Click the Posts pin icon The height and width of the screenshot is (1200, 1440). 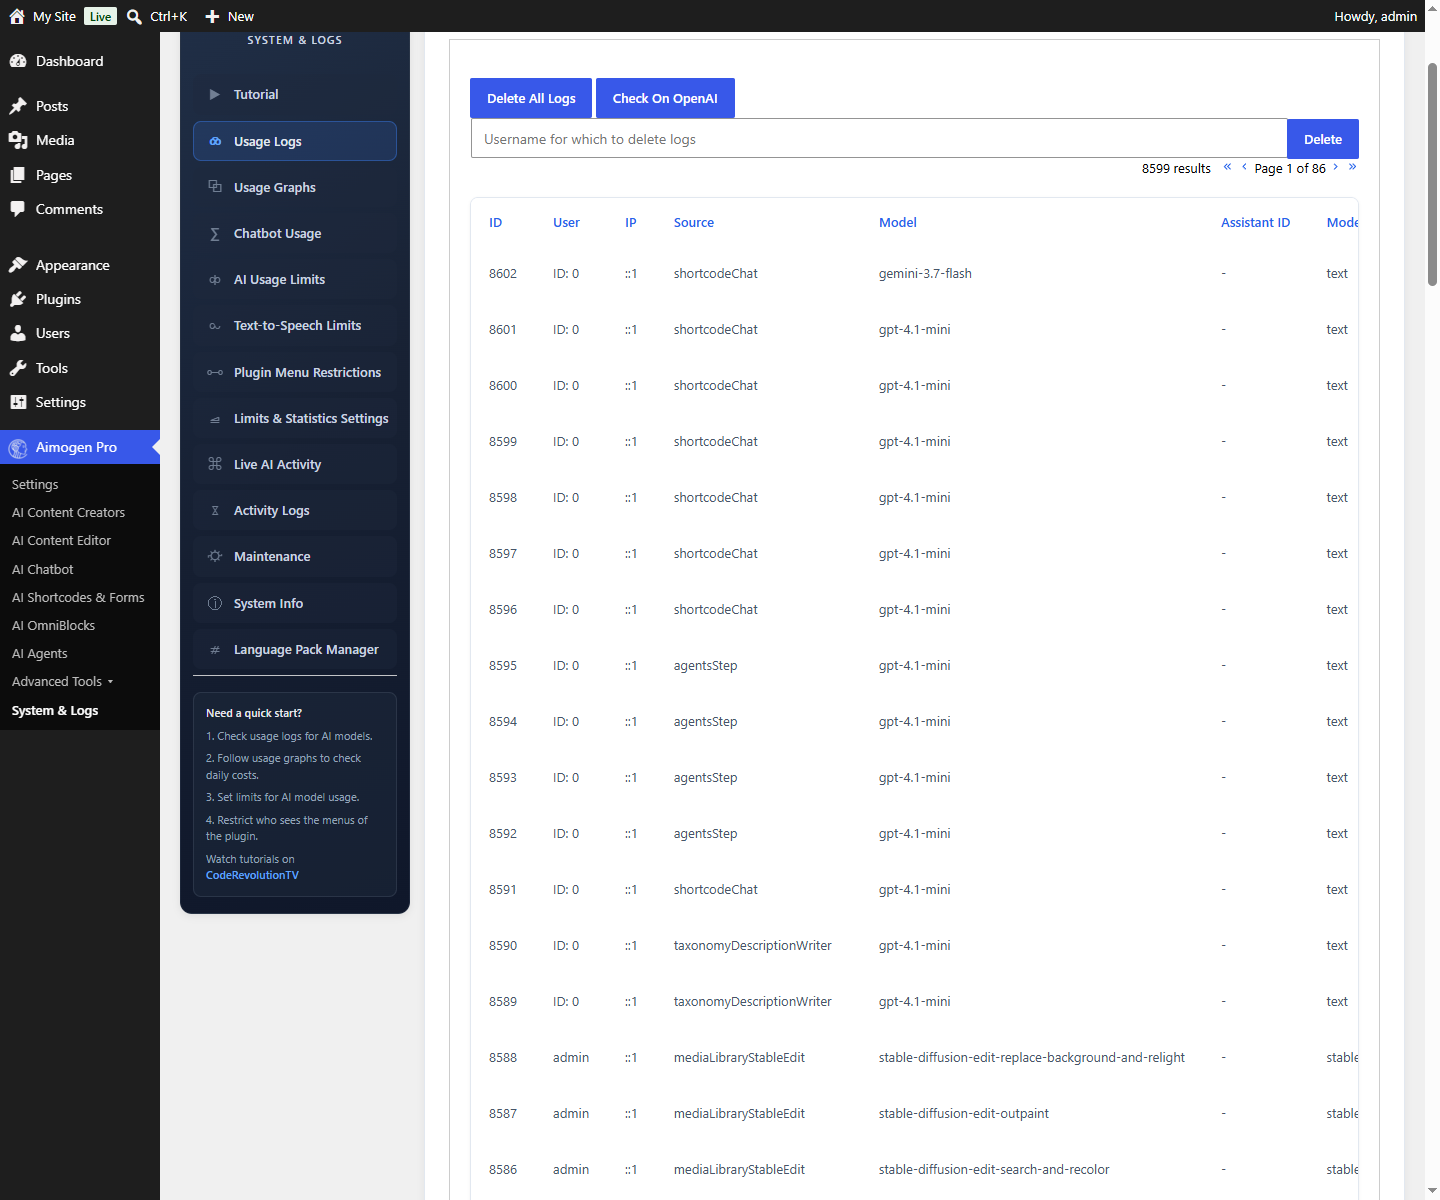[x=18, y=106]
